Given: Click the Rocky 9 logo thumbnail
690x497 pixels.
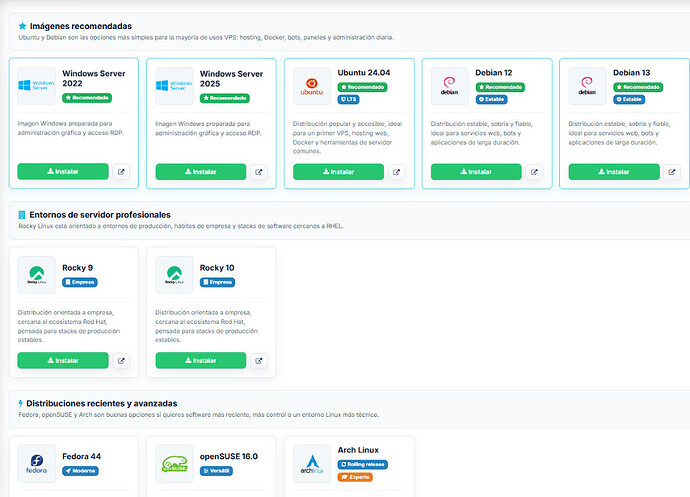Looking at the screenshot, I should (37, 275).
